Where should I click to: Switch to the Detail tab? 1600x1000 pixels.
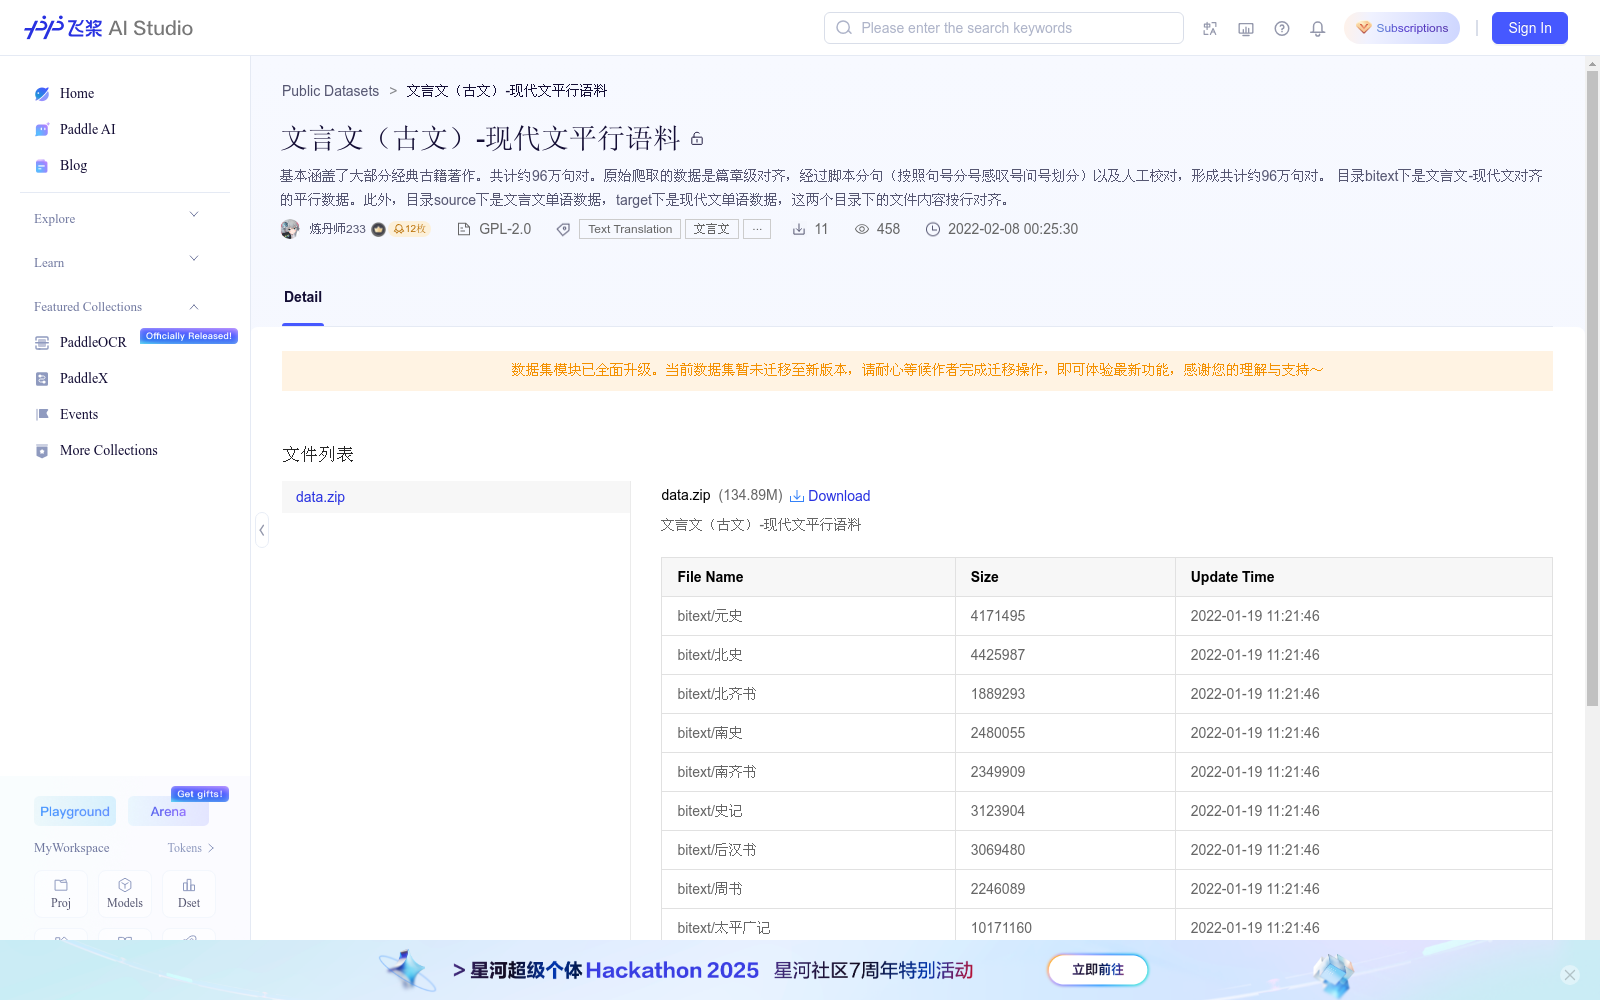pyautogui.click(x=303, y=297)
